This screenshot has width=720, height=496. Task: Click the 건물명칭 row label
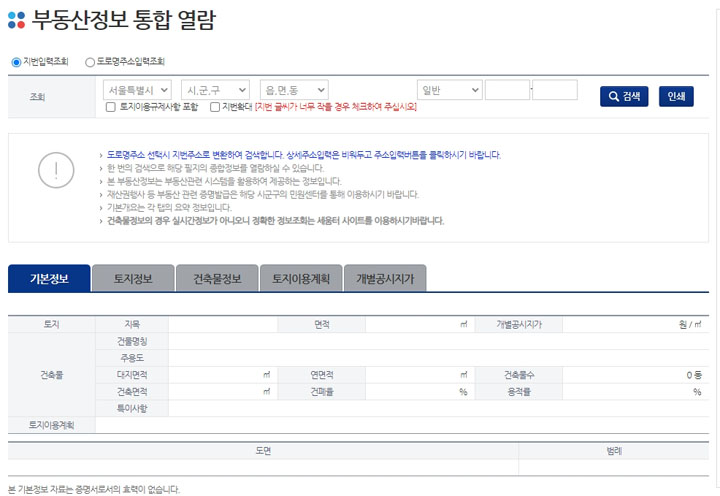tap(132, 341)
